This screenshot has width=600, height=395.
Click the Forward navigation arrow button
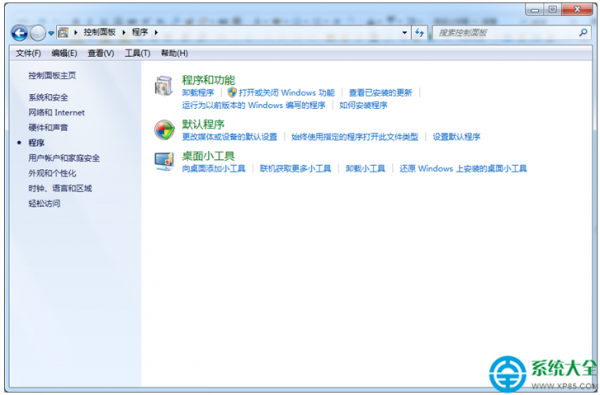point(38,33)
